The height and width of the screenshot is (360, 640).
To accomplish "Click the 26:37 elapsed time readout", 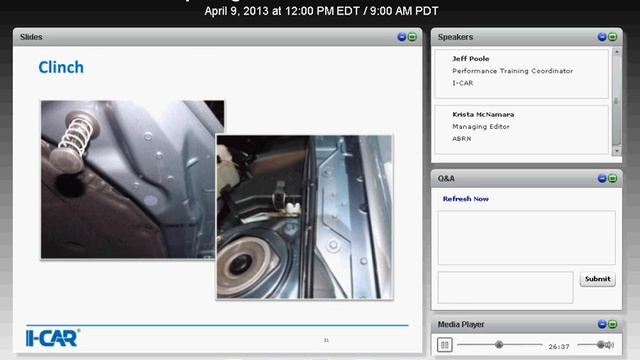I will 559,347.
